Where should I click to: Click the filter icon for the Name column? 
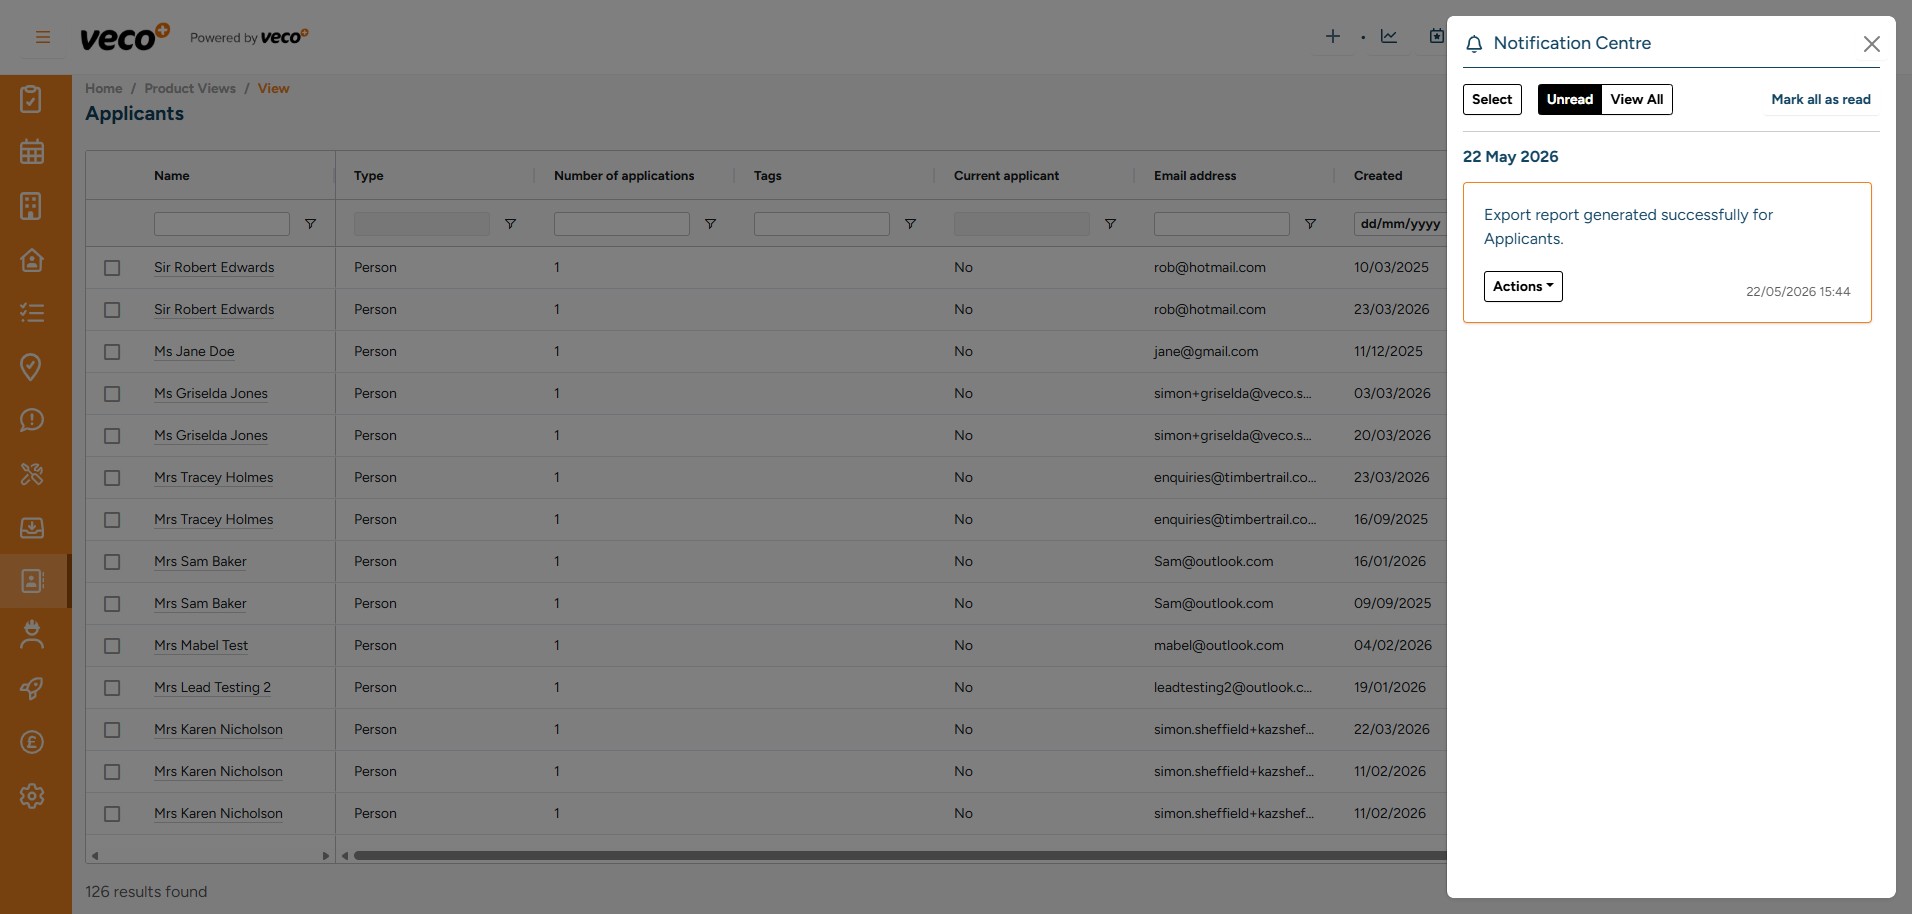point(310,224)
